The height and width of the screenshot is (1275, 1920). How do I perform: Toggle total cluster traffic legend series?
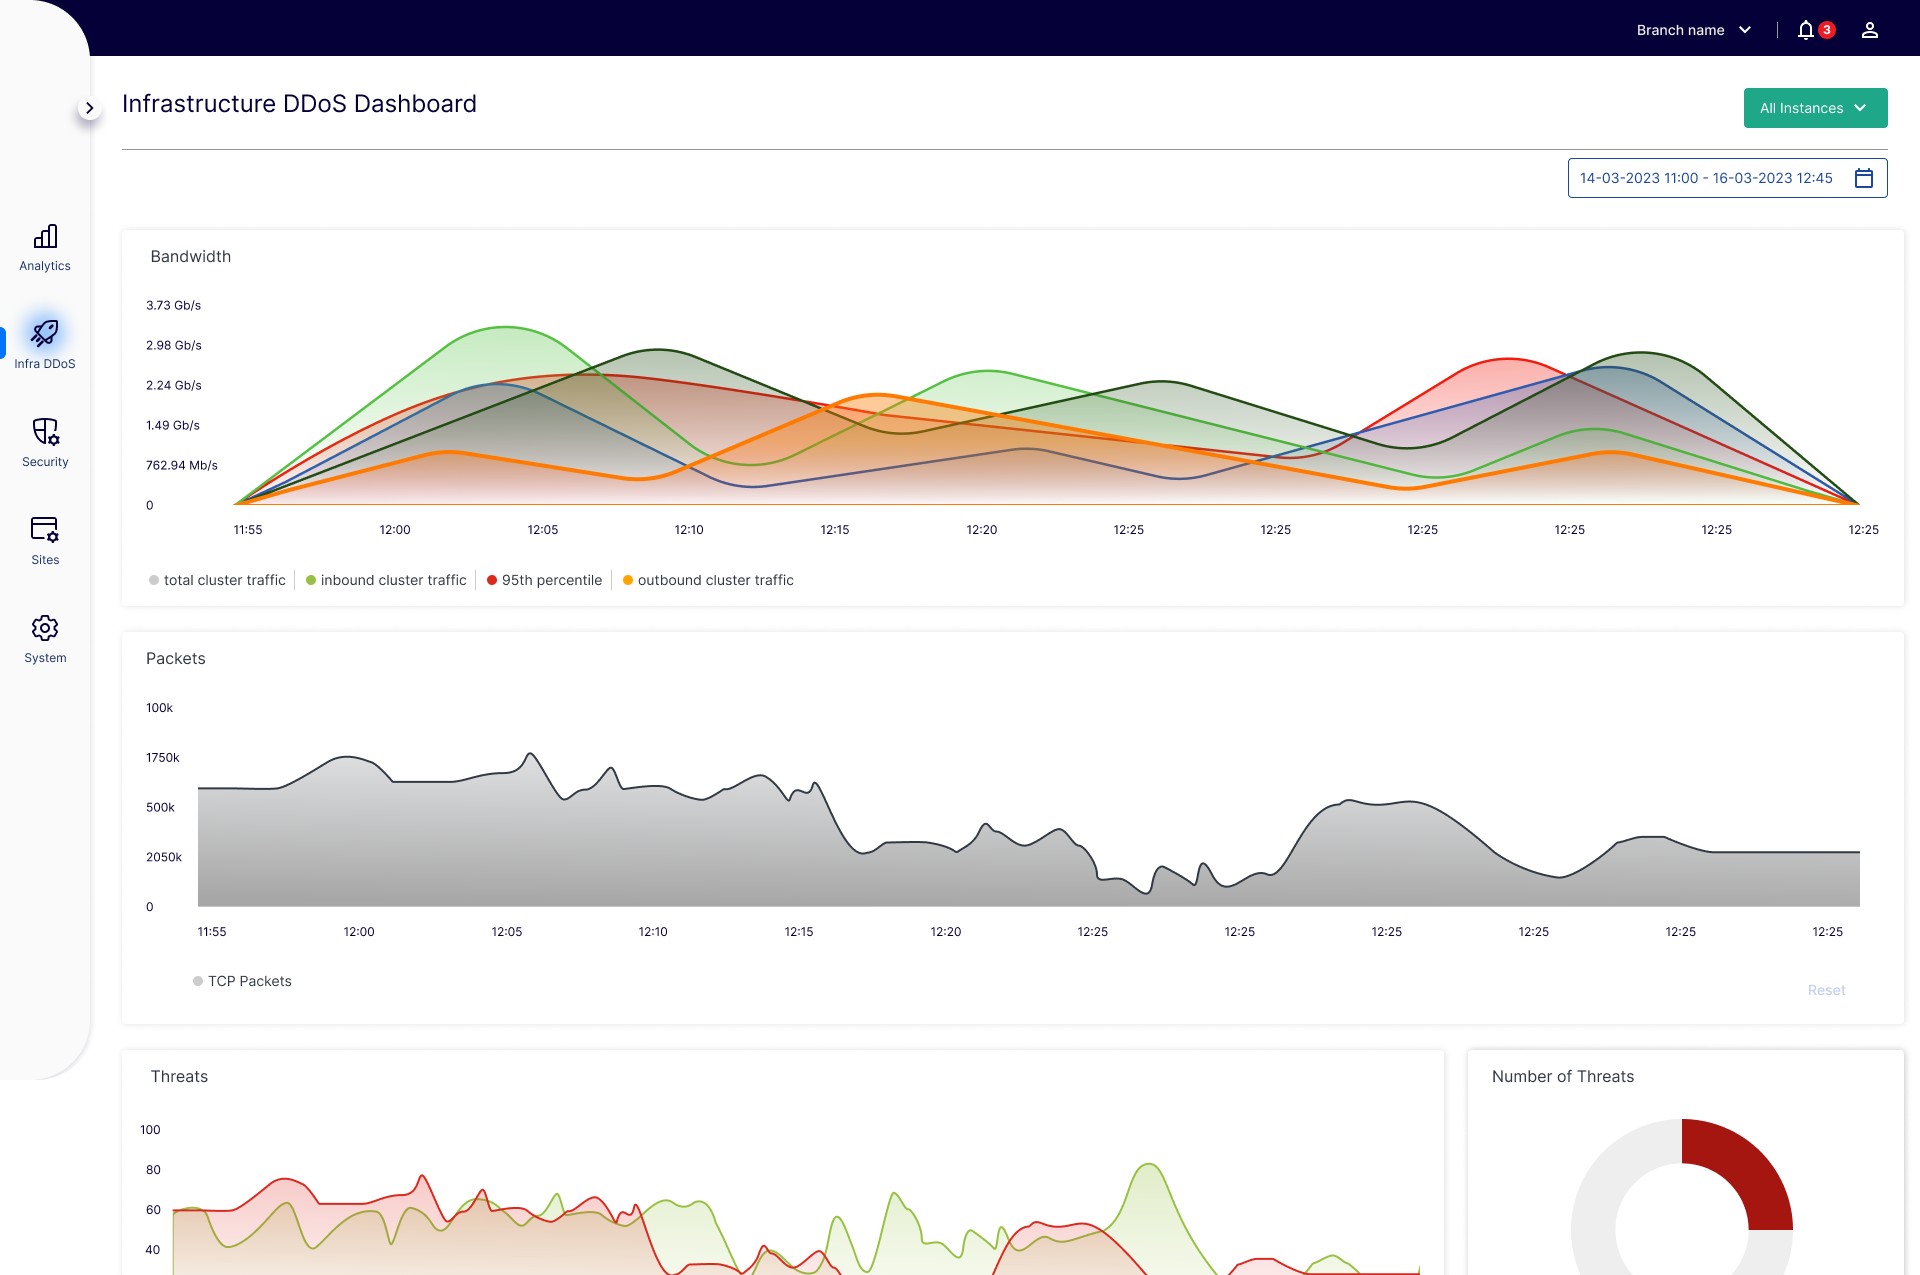[218, 580]
